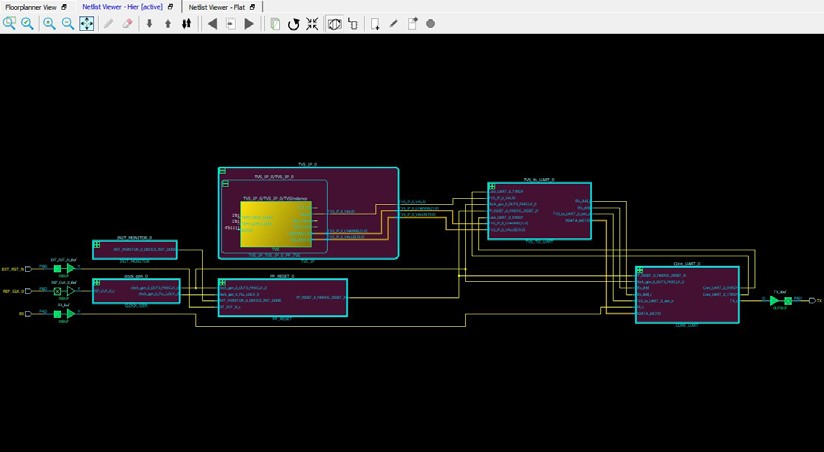
Task: Click the down arrow toolbar icon
Action: click(x=149, y=23)
